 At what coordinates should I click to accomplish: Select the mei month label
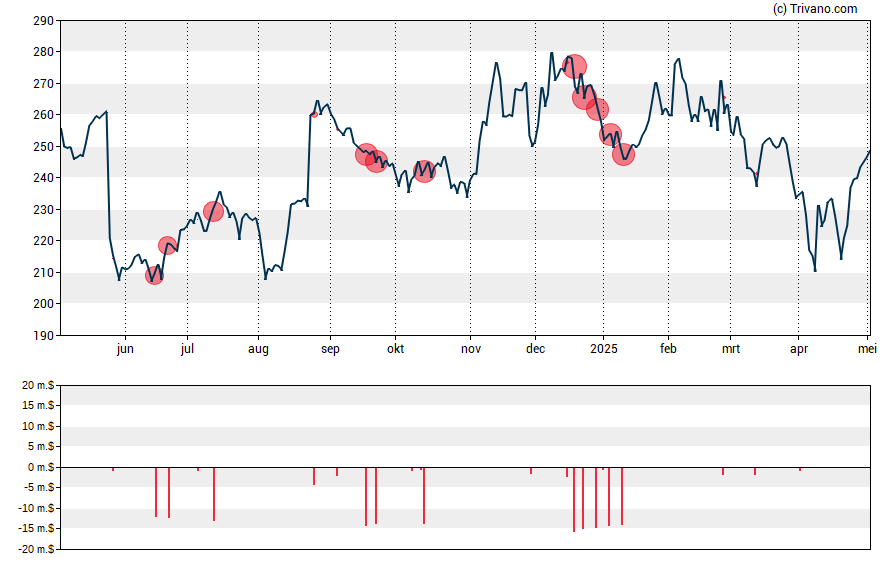[867, 349]
